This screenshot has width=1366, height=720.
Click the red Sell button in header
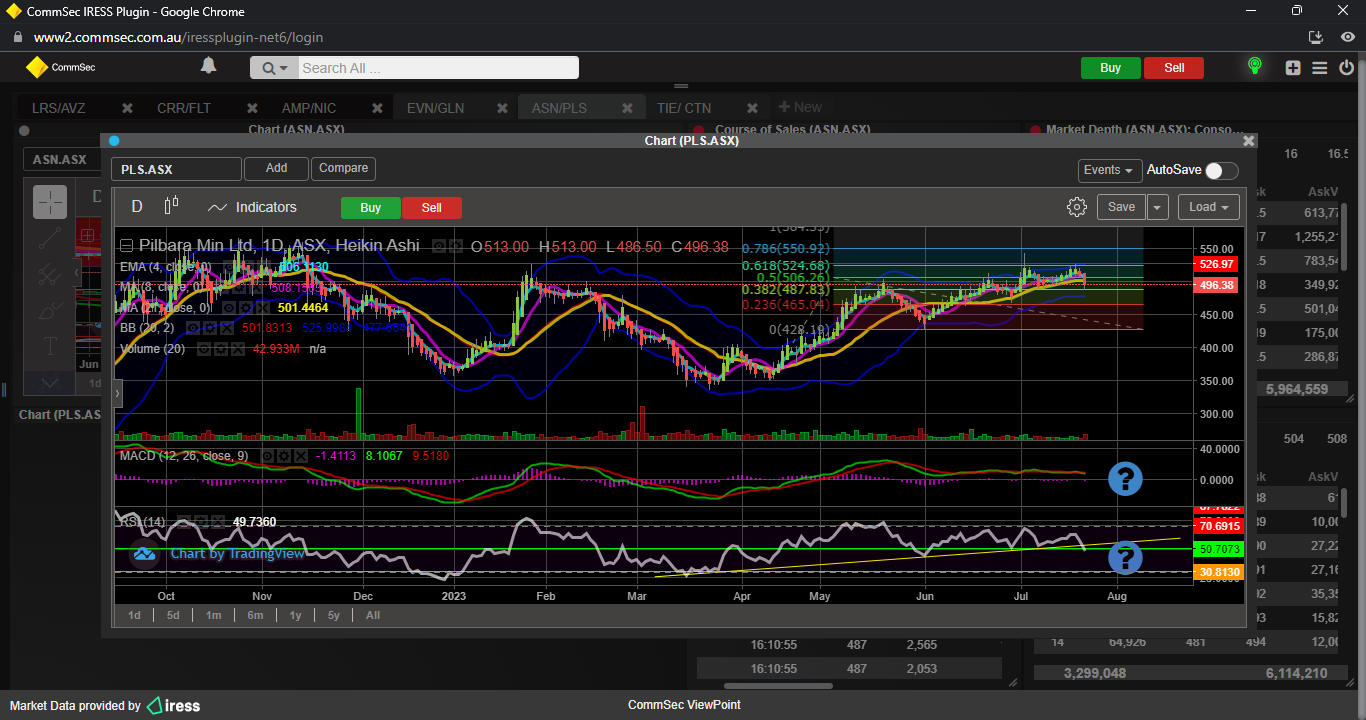click(1174, 68)
